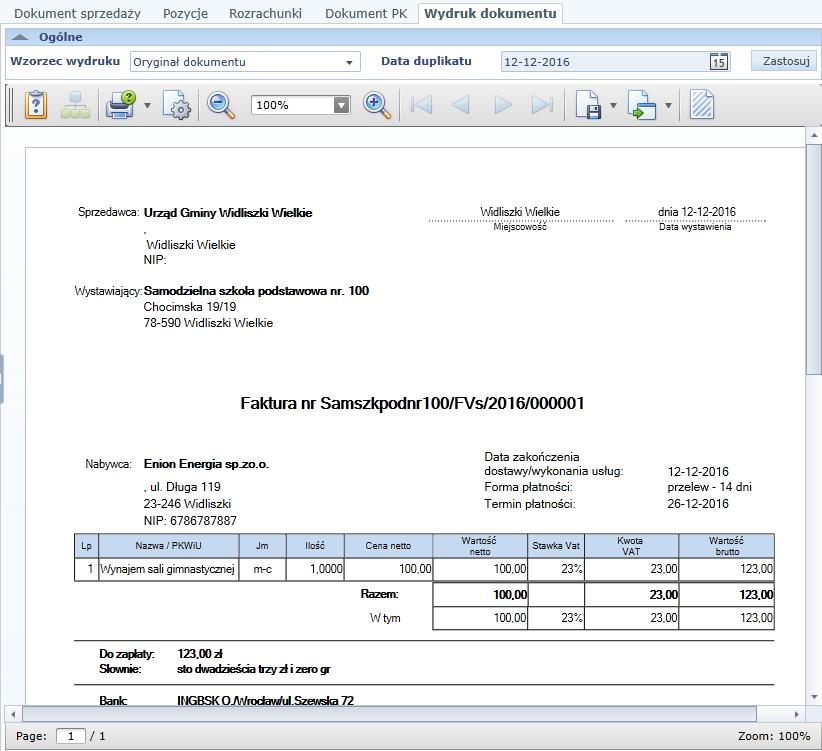Screen dimensions: 822x751
Task: Go to the next page arrow
Action: pyautogui.click(x=502, y=105)
